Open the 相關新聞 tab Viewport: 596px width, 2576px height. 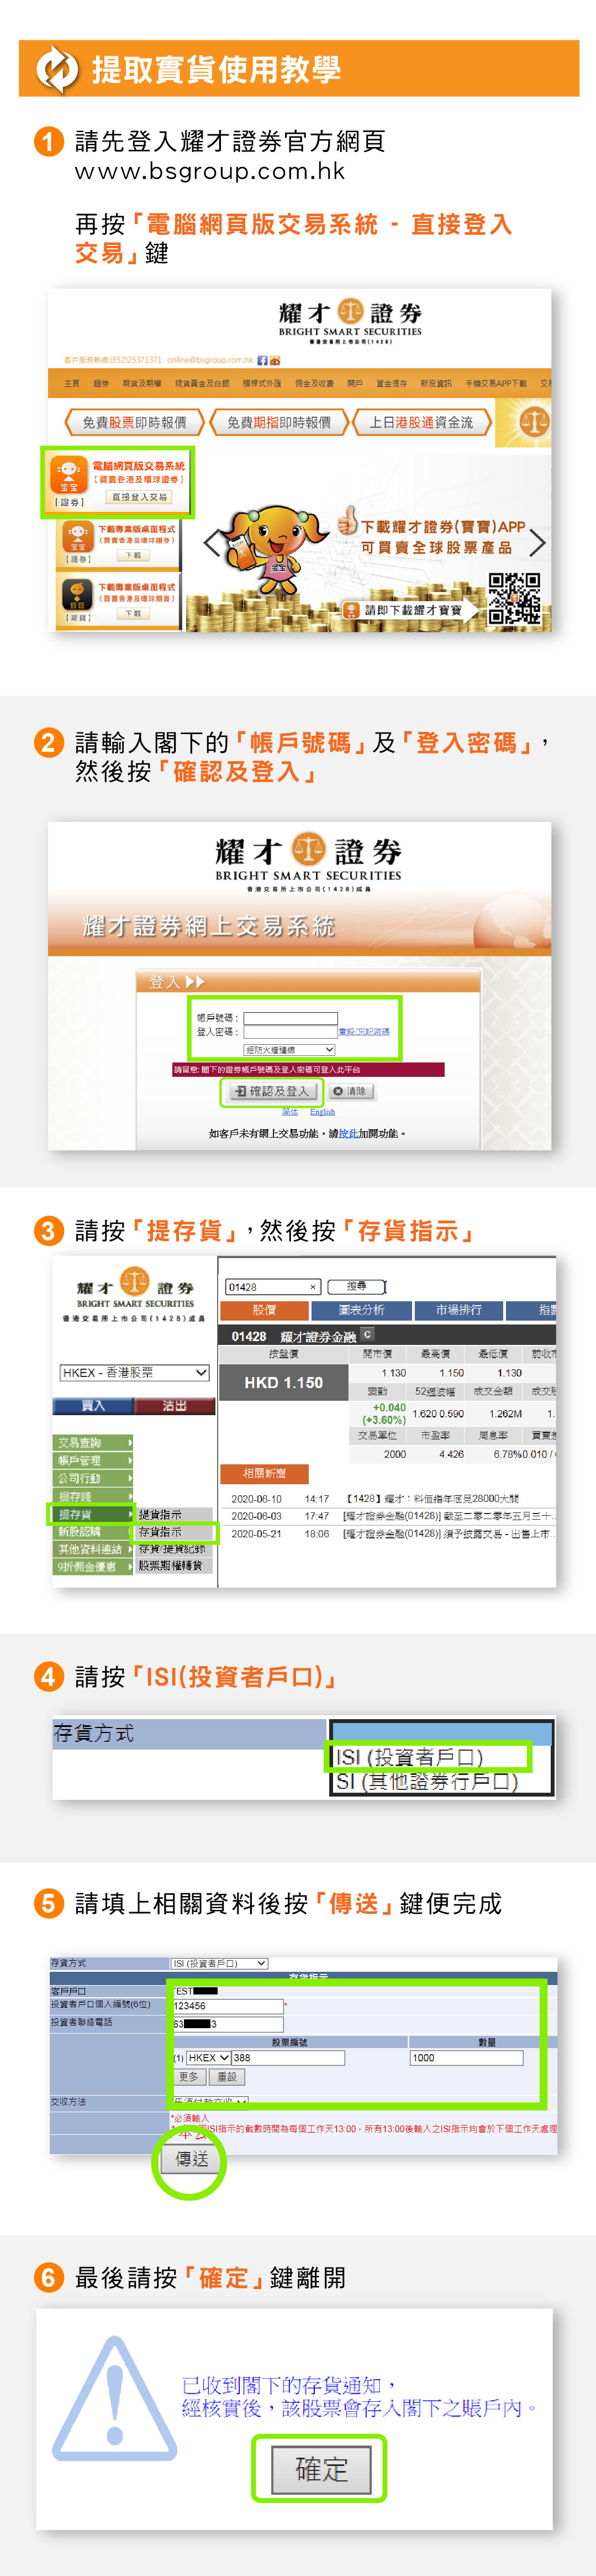click(264, 1473)
